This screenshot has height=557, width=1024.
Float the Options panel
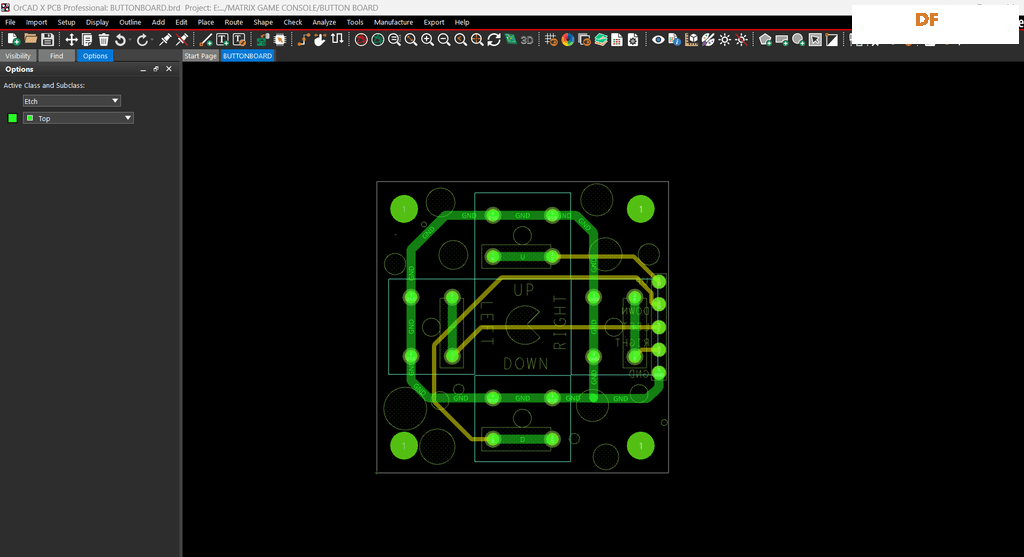156,69
